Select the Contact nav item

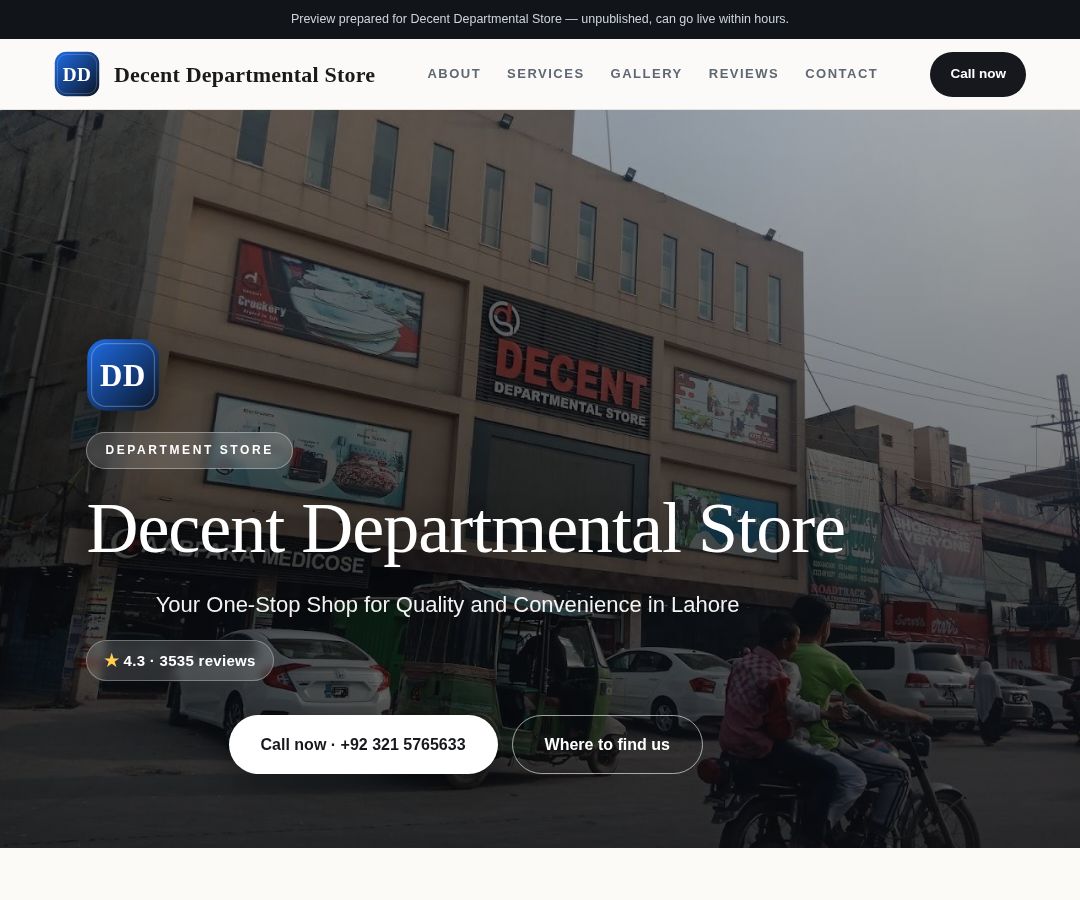tap(841, 74)
